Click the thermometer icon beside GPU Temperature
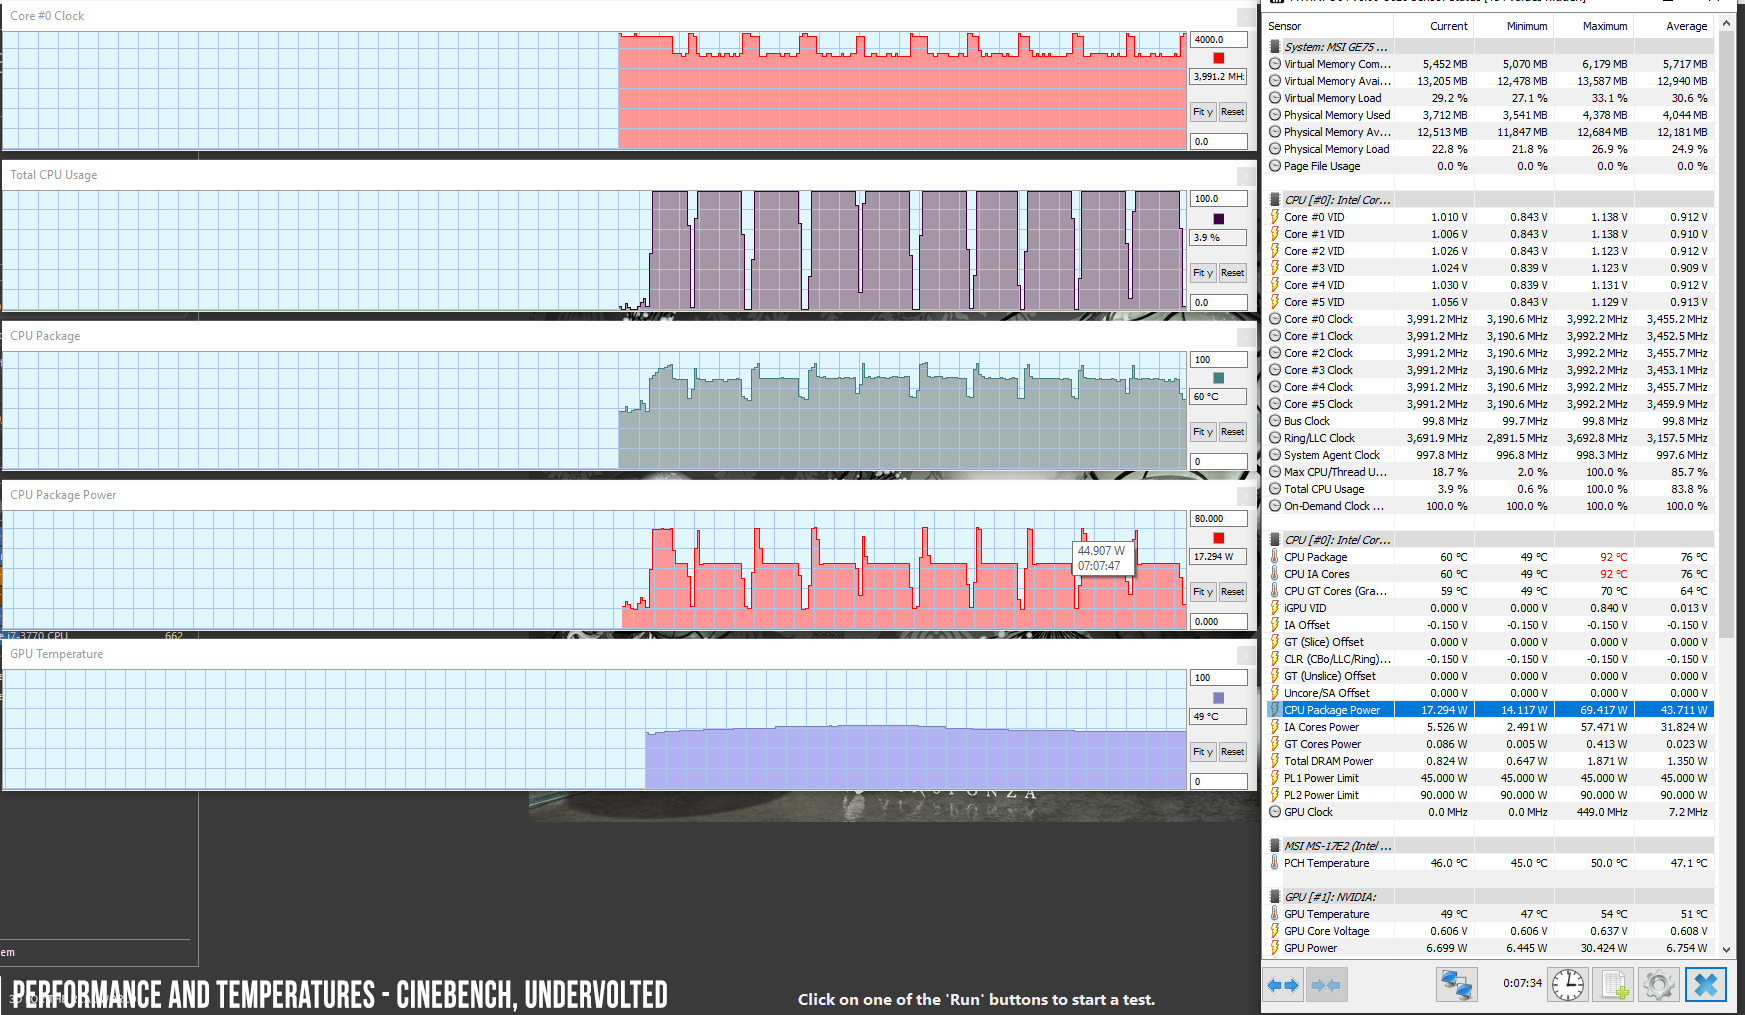The image size is (1745, 1015). pyautogui.click(x=1275, y=914)
